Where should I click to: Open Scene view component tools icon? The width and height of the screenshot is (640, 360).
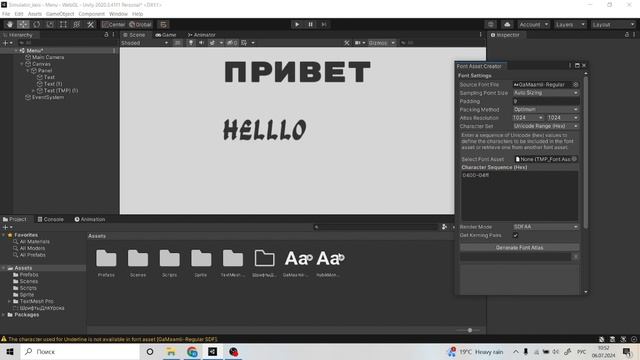coord(347,42)
